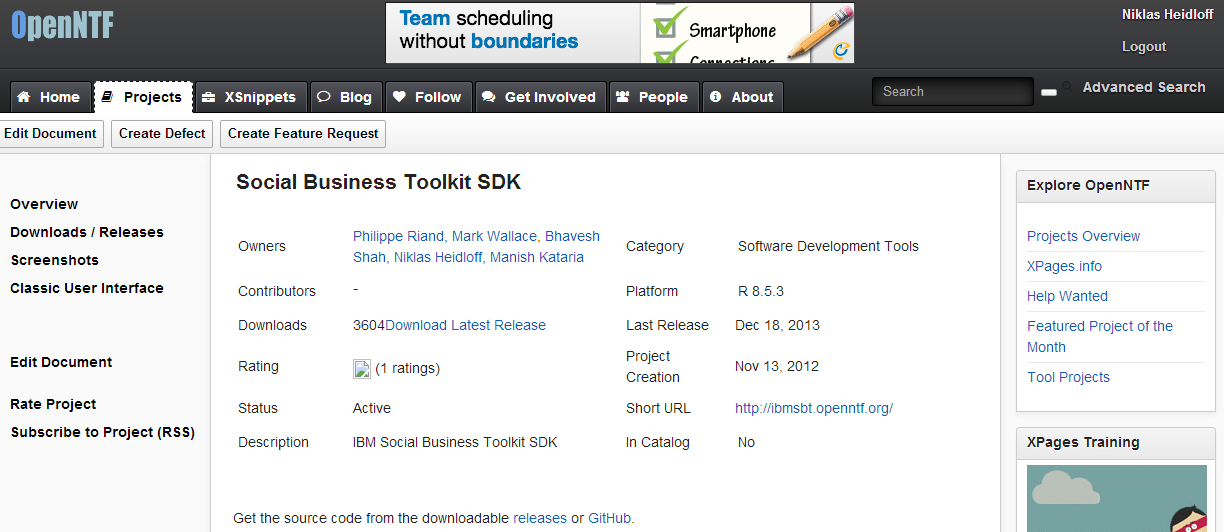The image size is (1224, 532).
Task: Click the chat bubbles icon on Get Involved
Action: click(489, 97)
